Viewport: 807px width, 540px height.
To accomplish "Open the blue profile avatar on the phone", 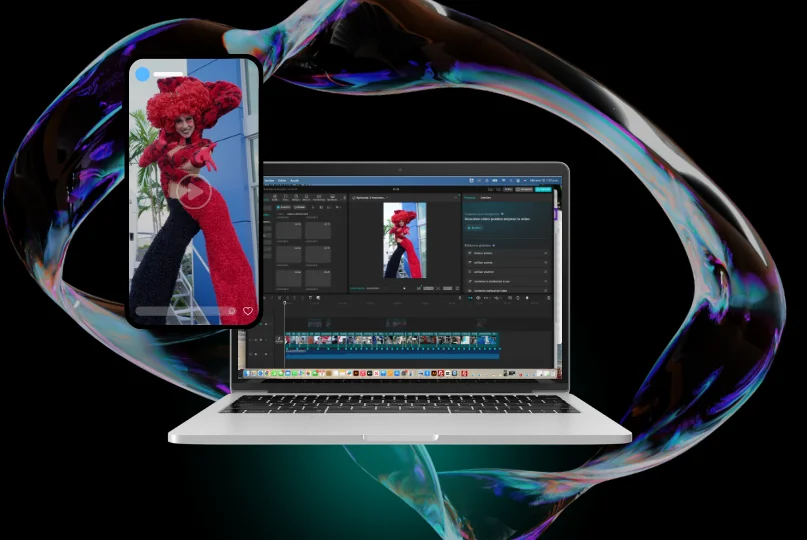I will point(143,74).
